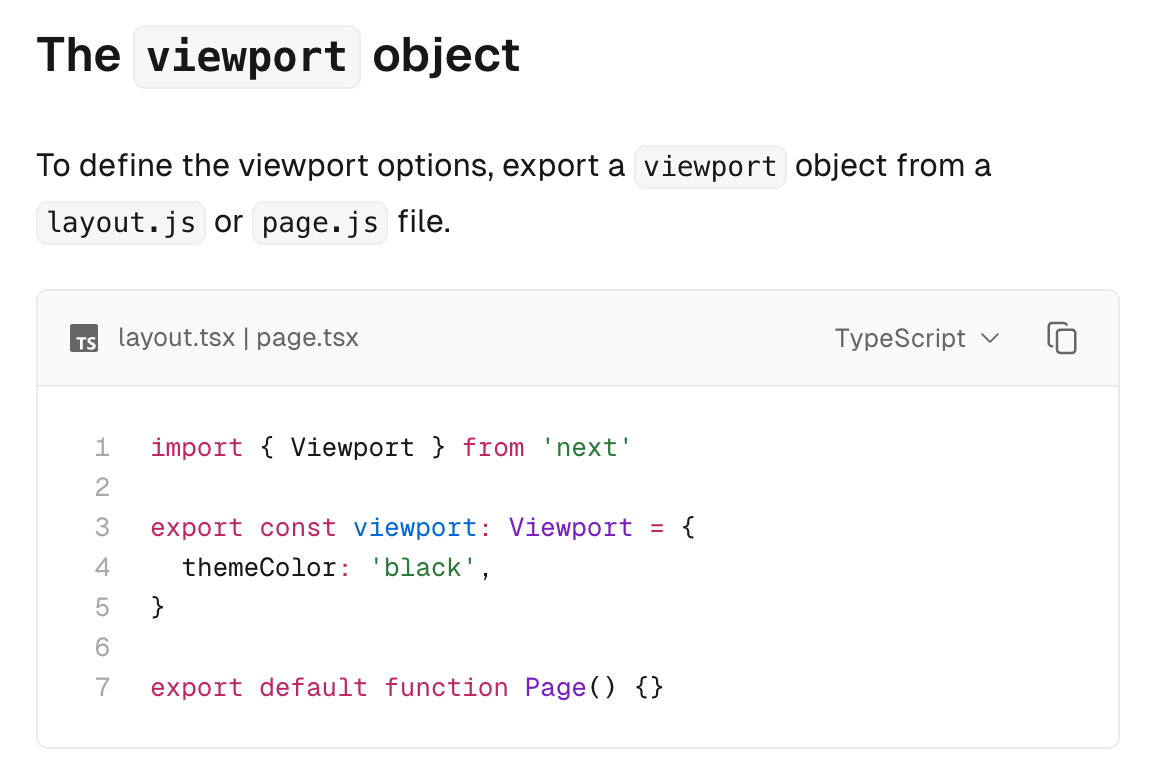Viewport: 1150px width, 776px height.
Task: Click the layout.js inline code
Action: point(121,222)
